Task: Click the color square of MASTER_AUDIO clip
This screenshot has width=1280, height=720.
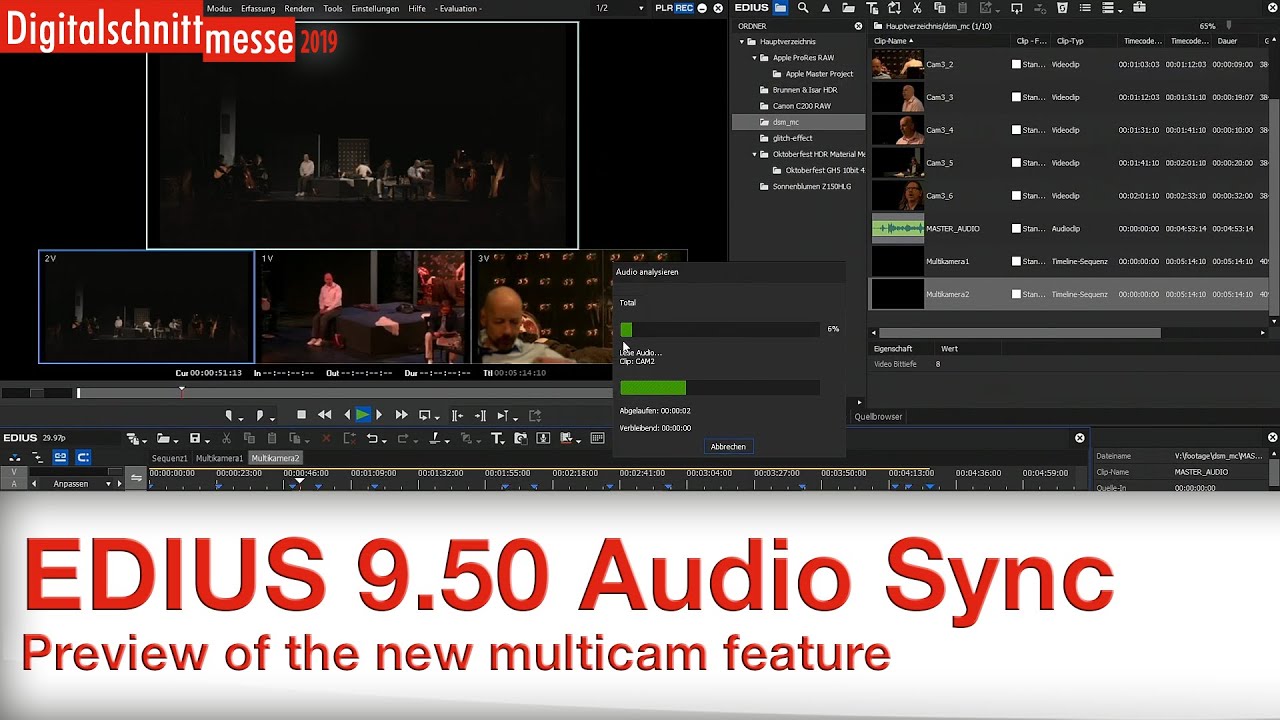Action: point(1016,229)
